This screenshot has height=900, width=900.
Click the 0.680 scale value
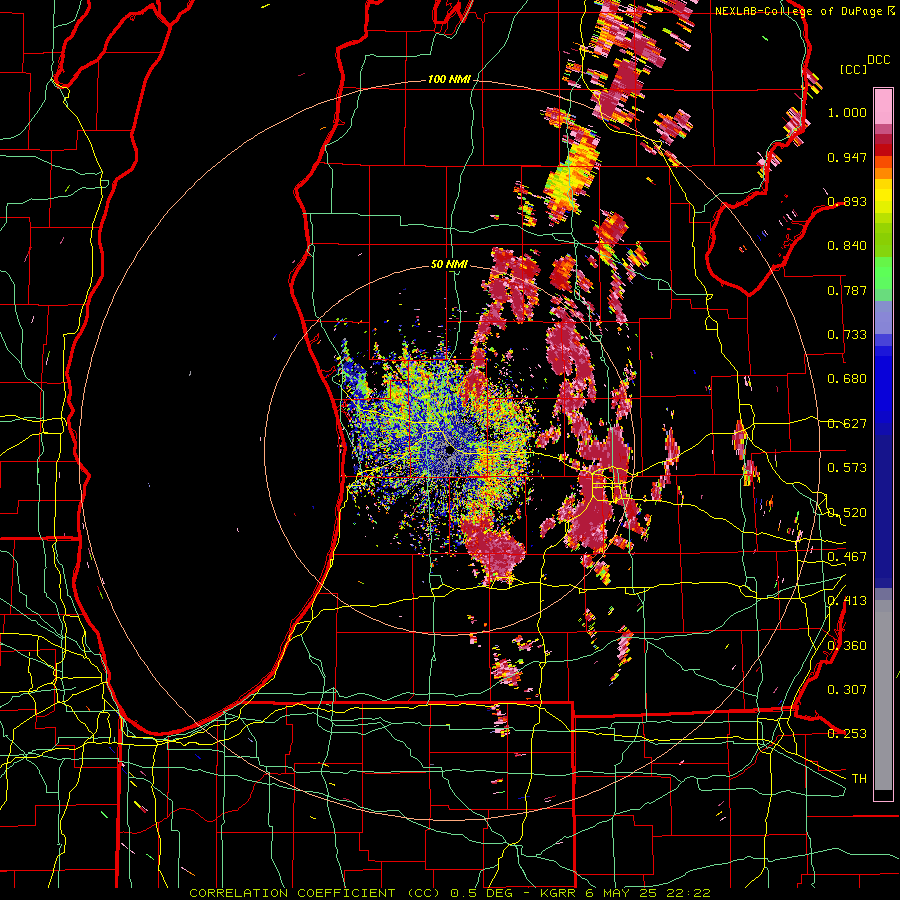(x=847, y=379)
